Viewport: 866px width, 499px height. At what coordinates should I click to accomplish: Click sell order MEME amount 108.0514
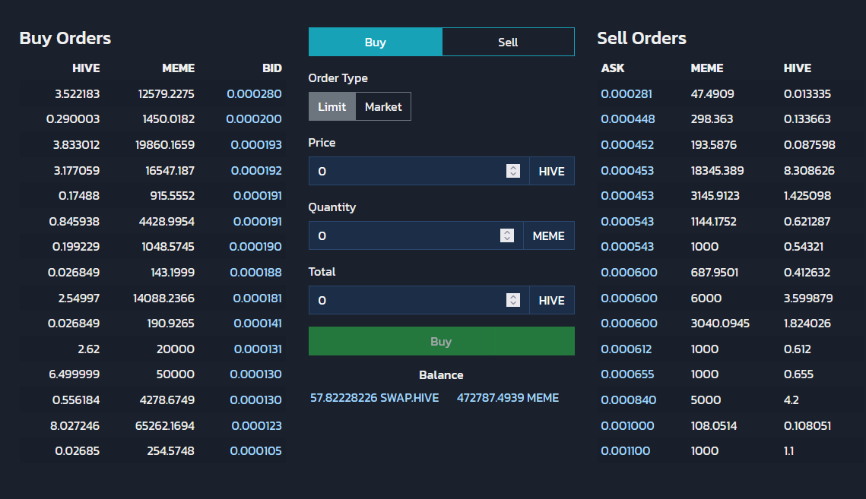pyautogui.click(x=714, y=426)
